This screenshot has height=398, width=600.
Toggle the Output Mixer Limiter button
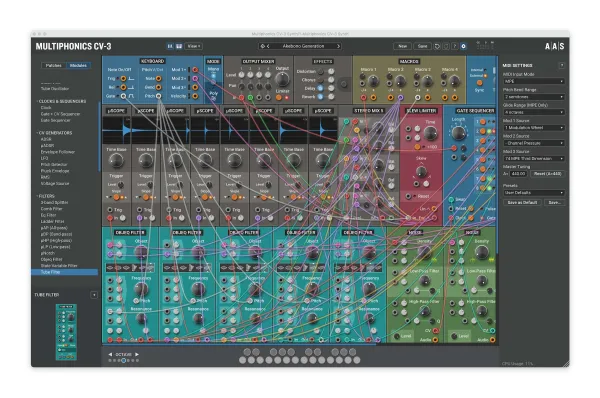(279, 97)
